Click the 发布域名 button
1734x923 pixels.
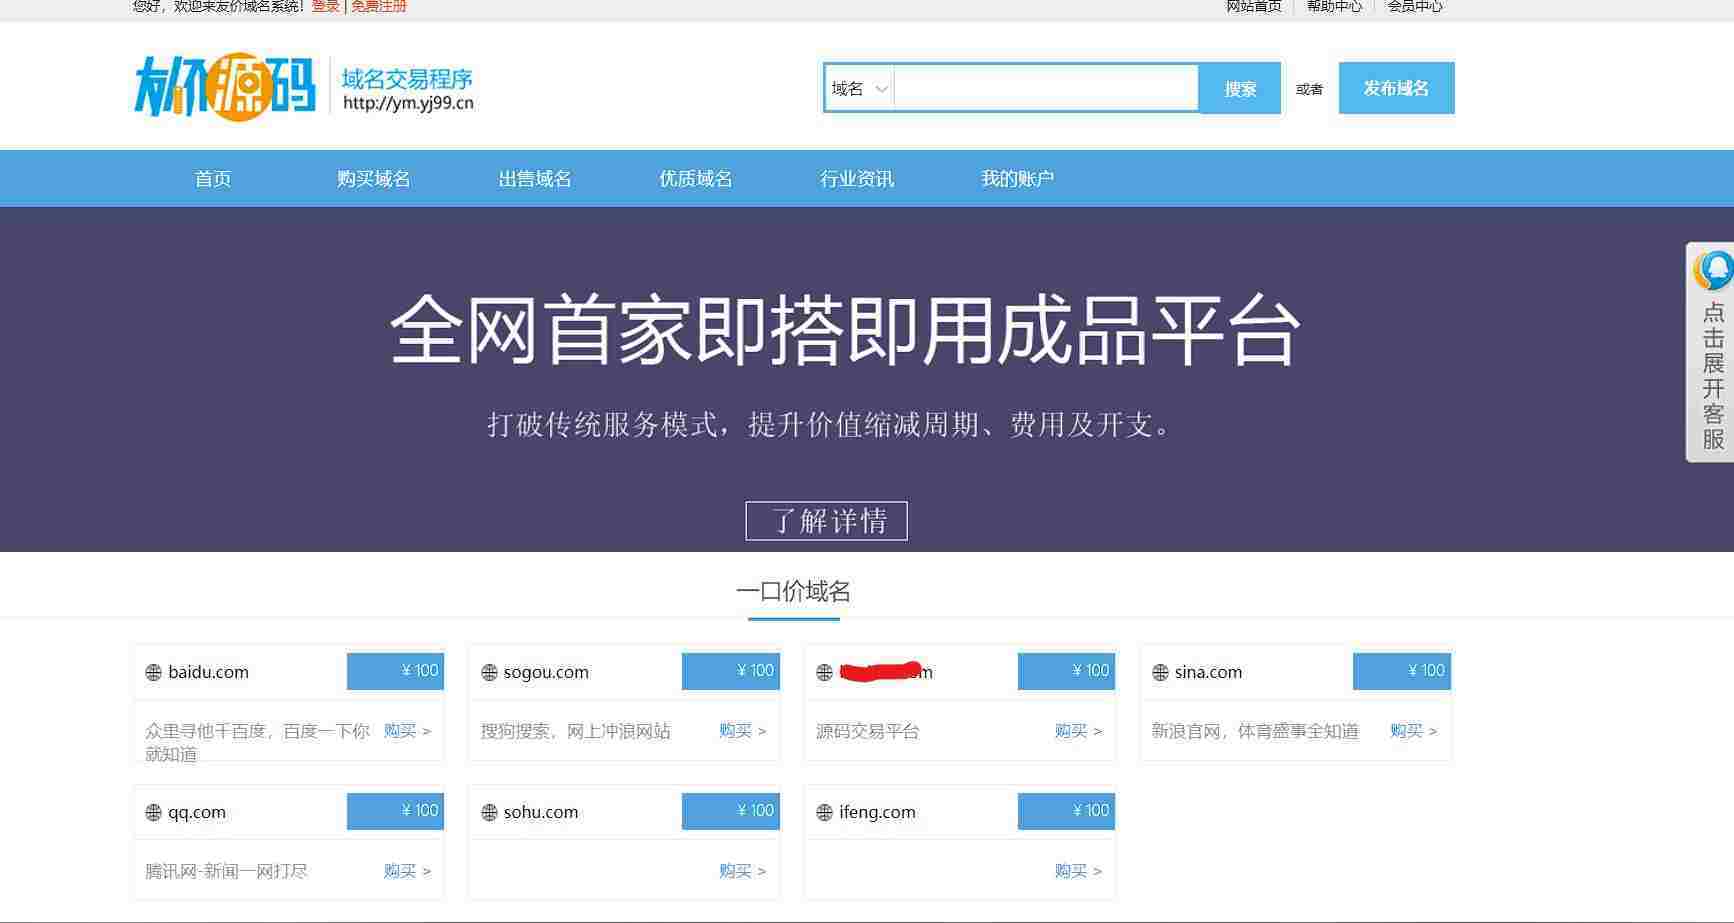pyautogui.click(x=1396, y=88)
